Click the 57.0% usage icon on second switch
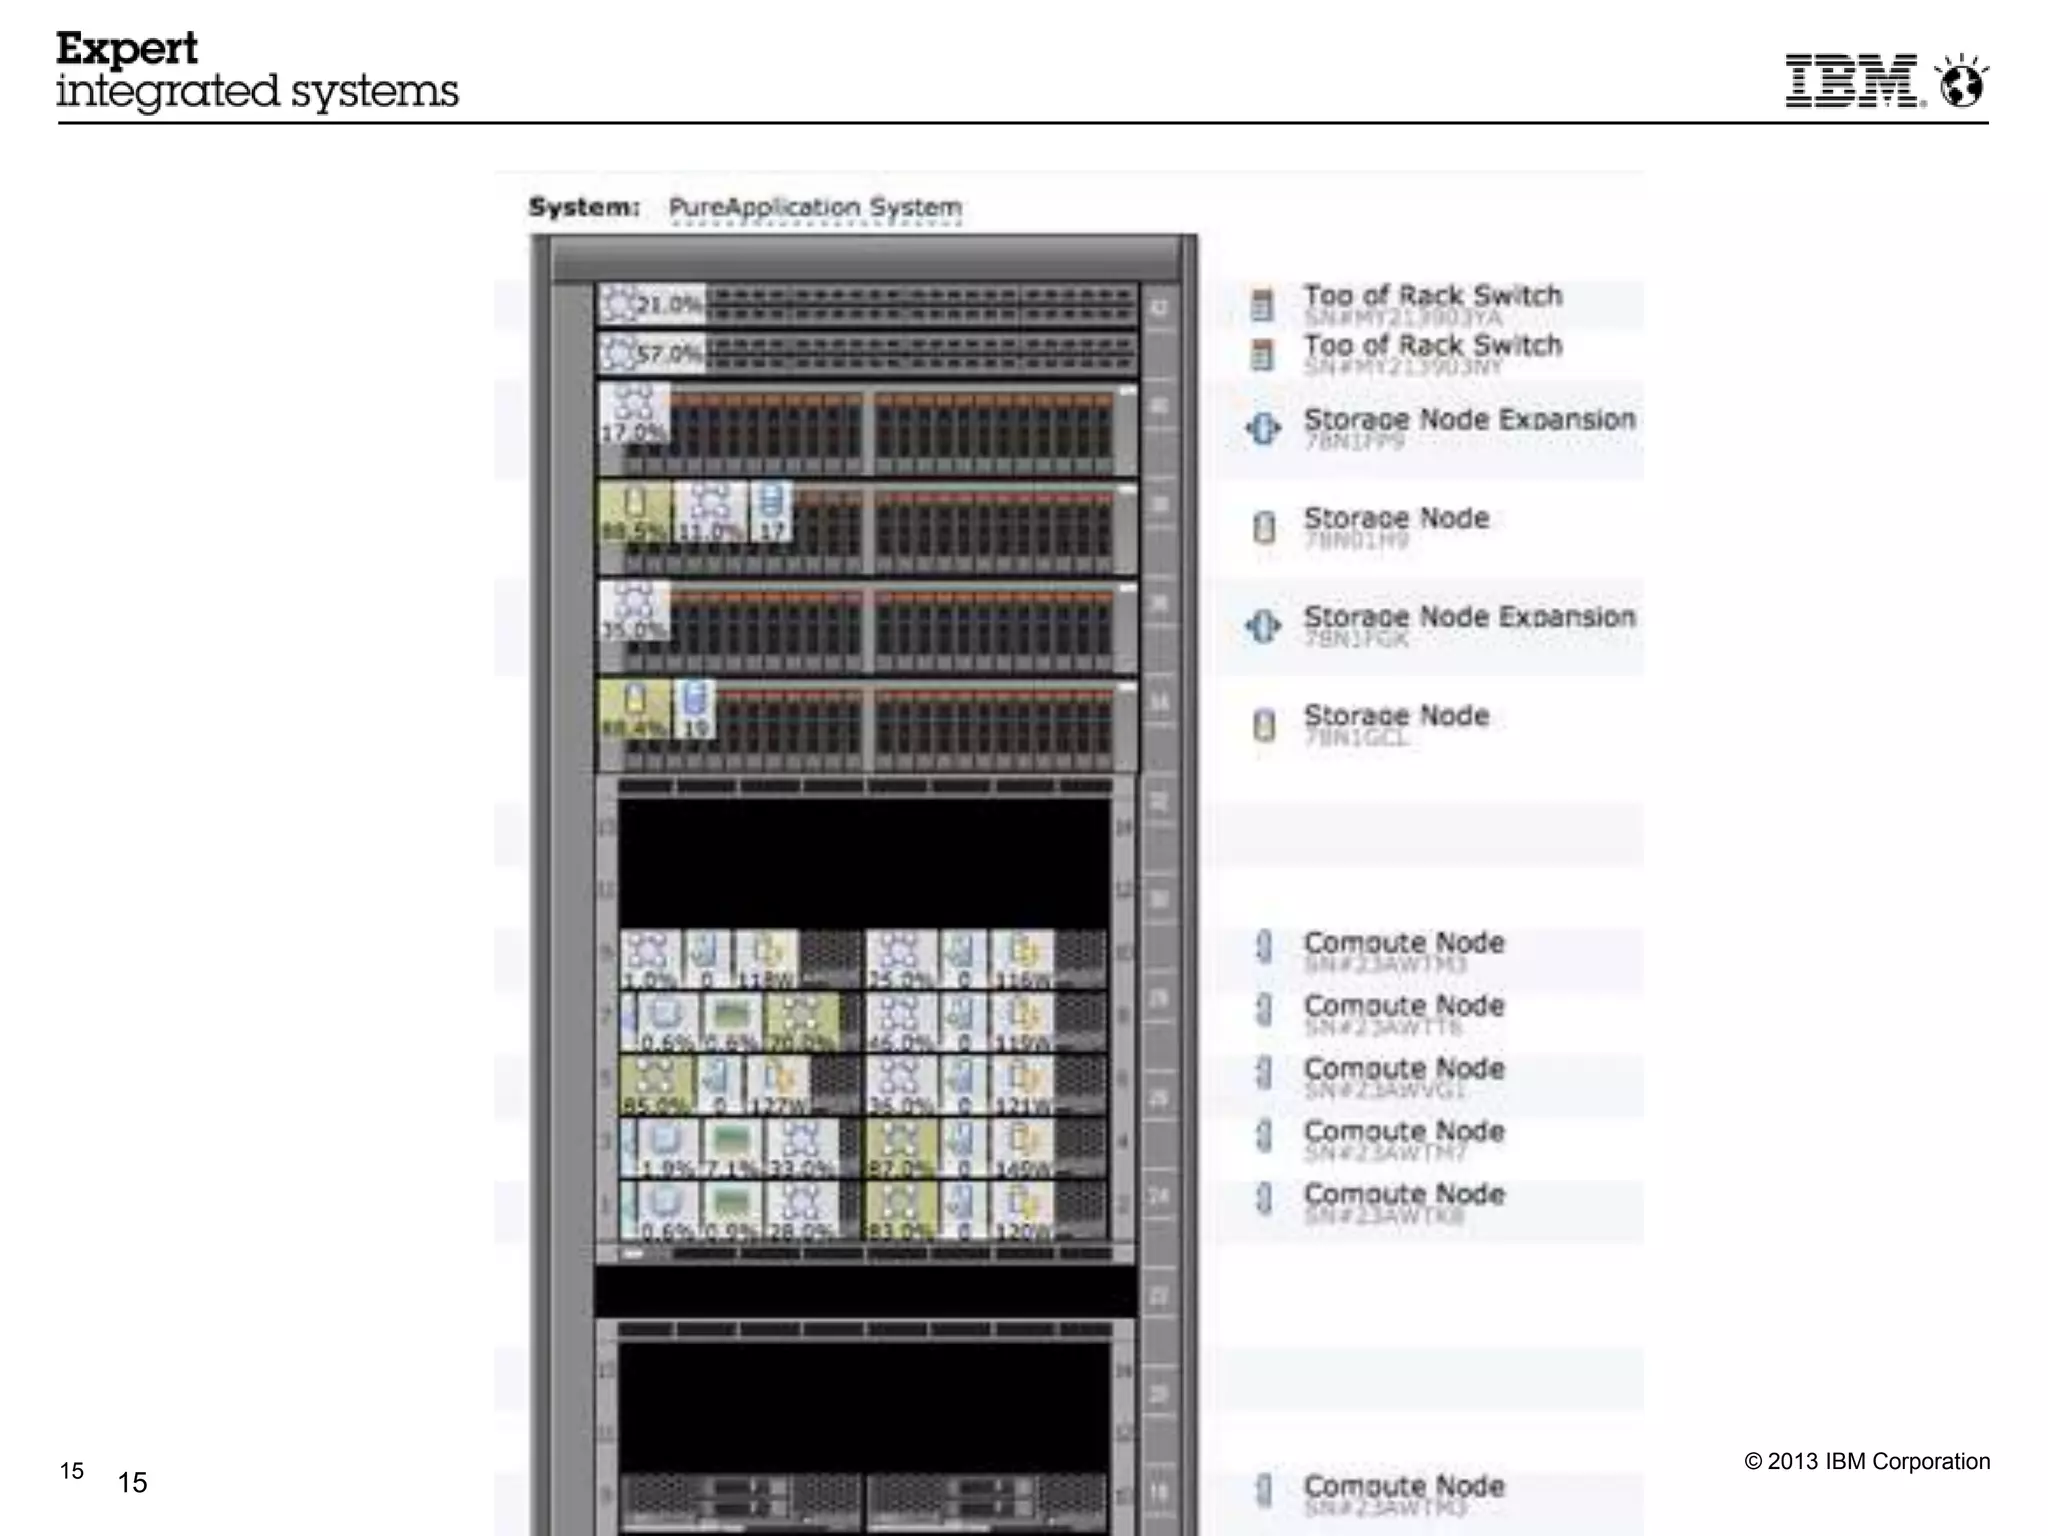Image resolution: width=2048 pixels, height=1536 pixels. [x=651, y=353]
